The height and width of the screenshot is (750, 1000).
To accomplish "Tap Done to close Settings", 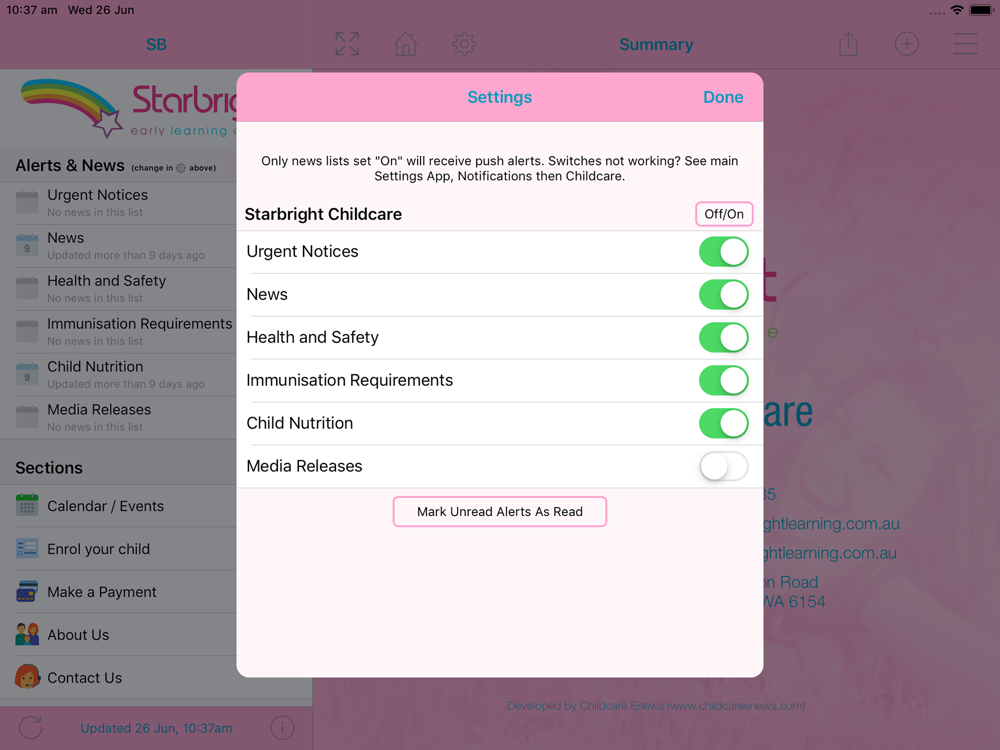I will [723, 97].
